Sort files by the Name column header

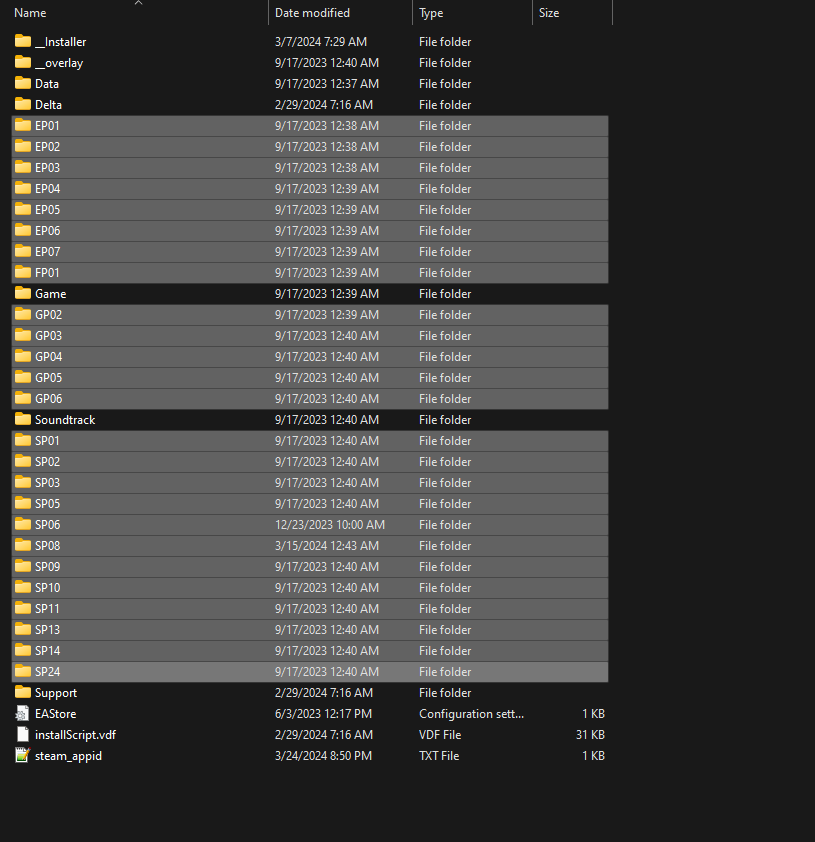pyautogui.click(x=31, y=13)
